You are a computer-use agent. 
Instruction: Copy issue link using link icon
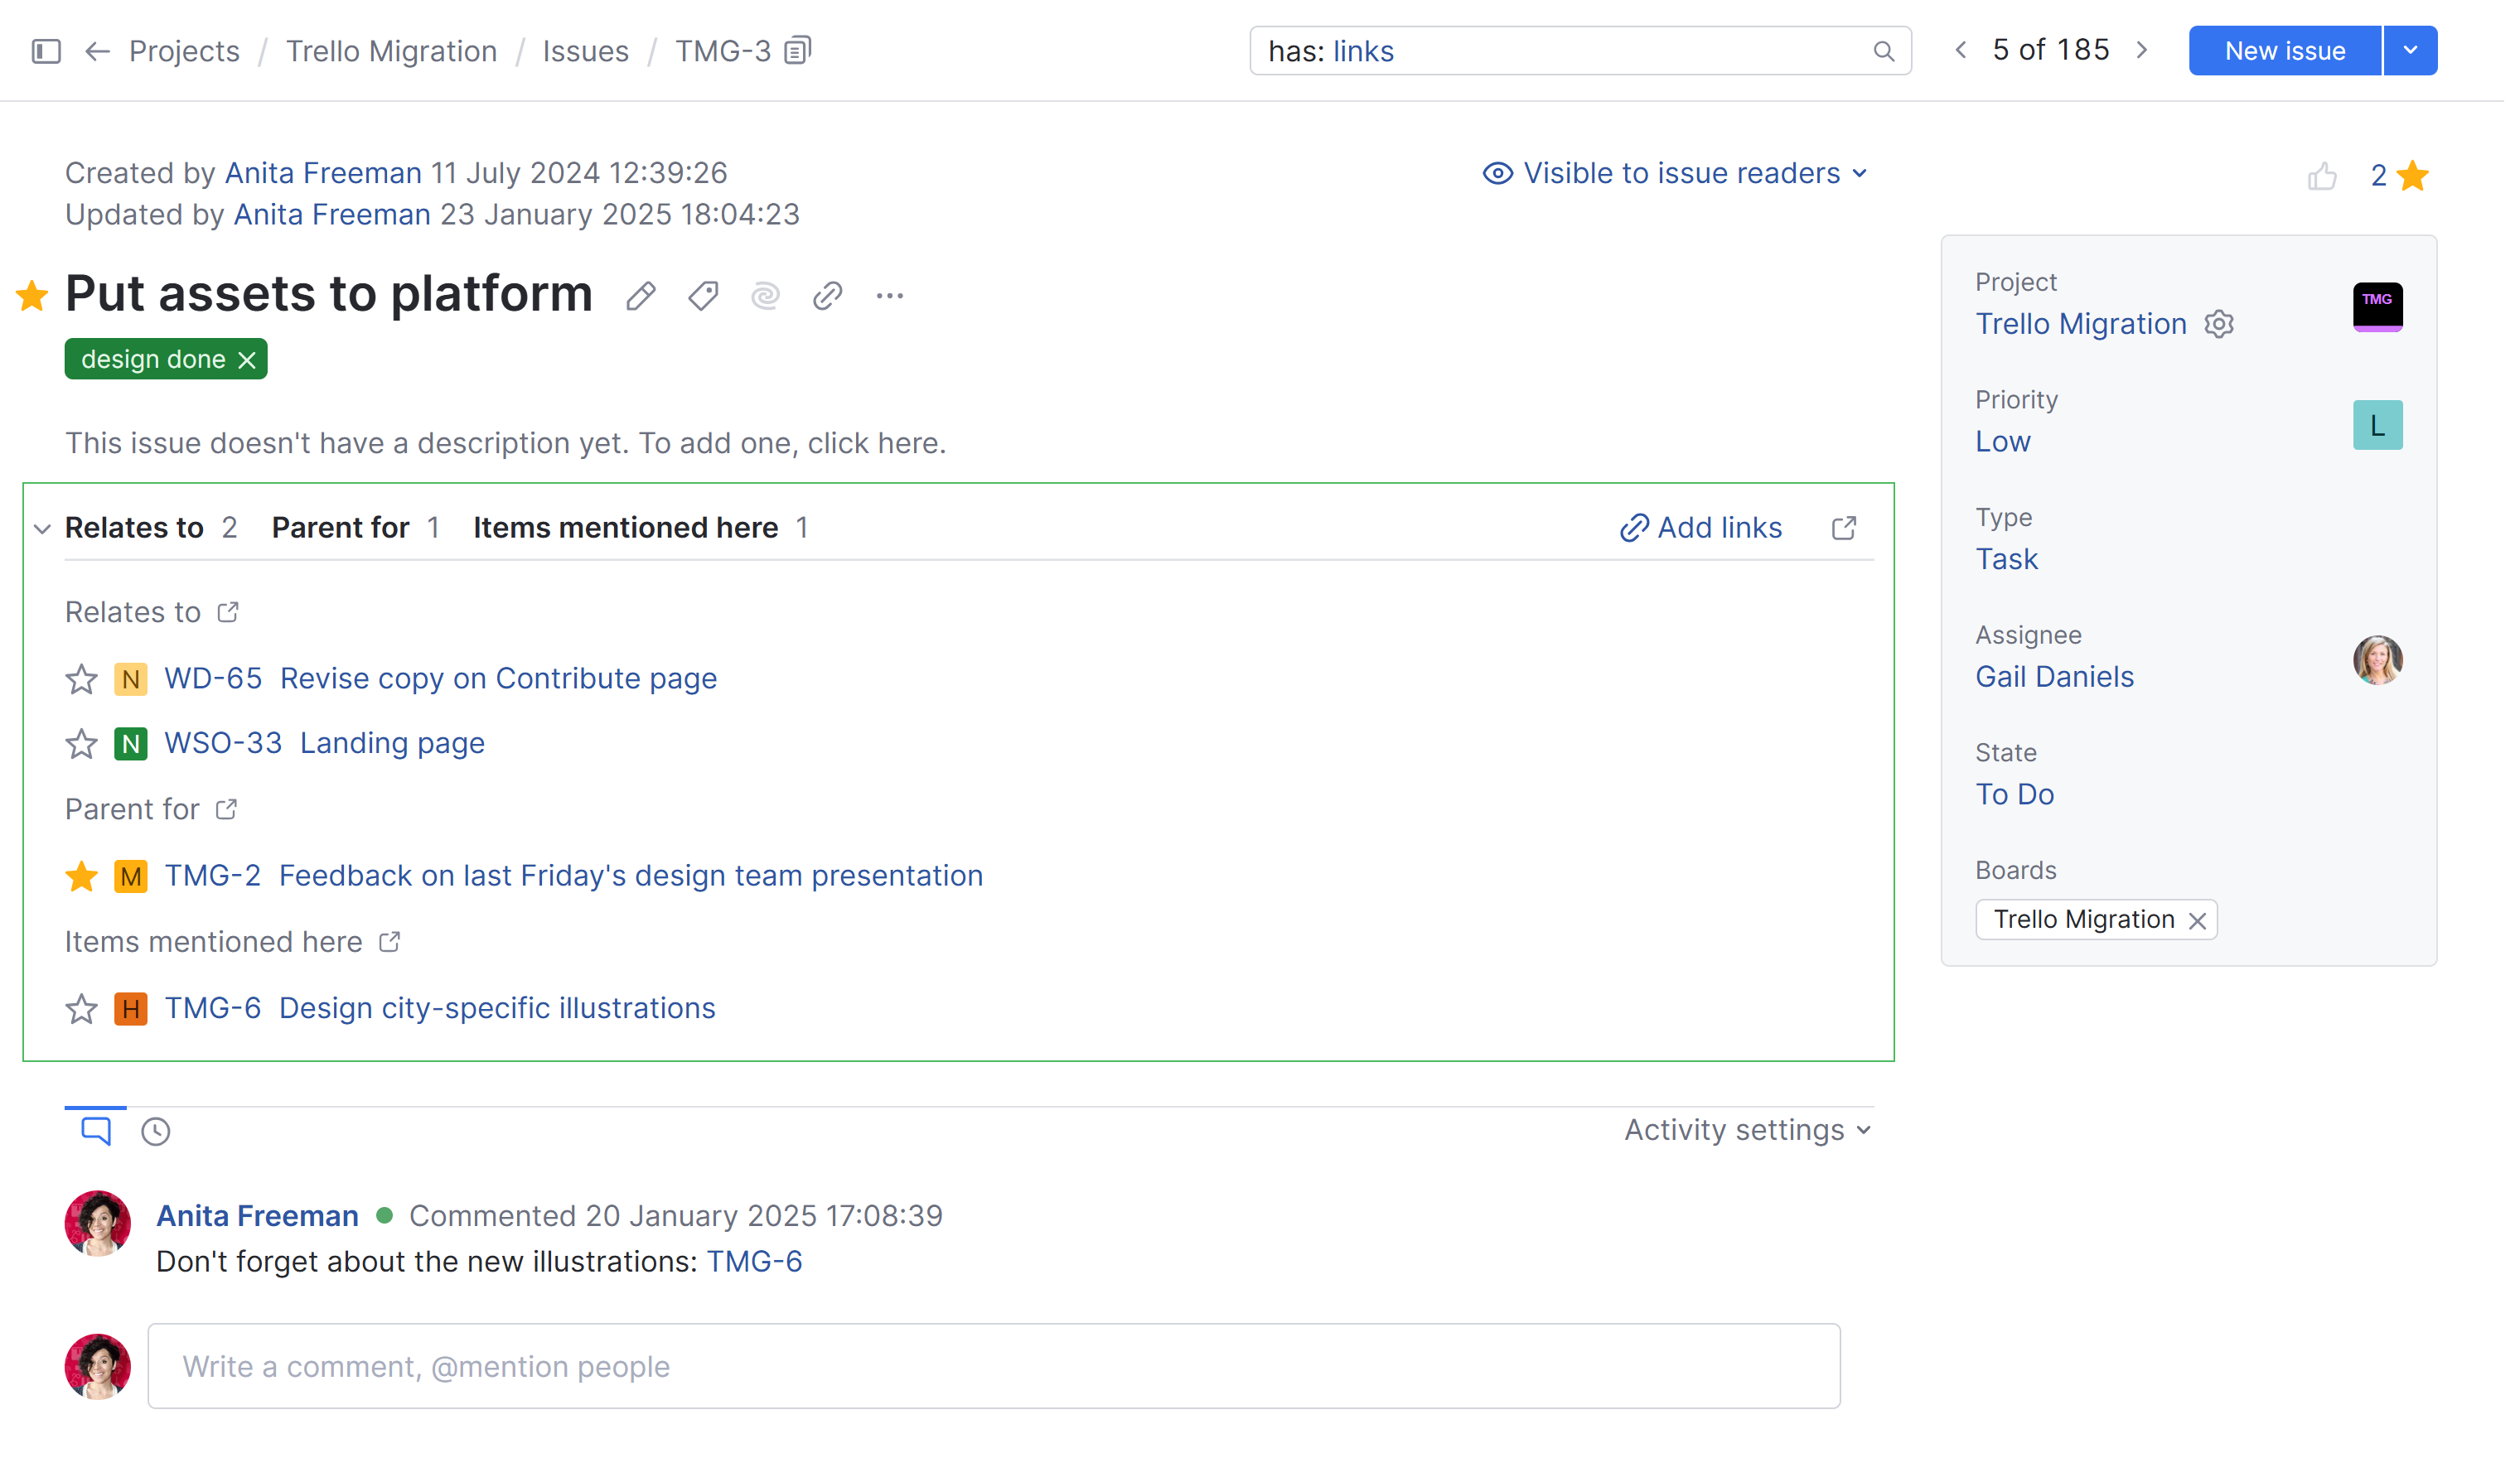[827, 295]
